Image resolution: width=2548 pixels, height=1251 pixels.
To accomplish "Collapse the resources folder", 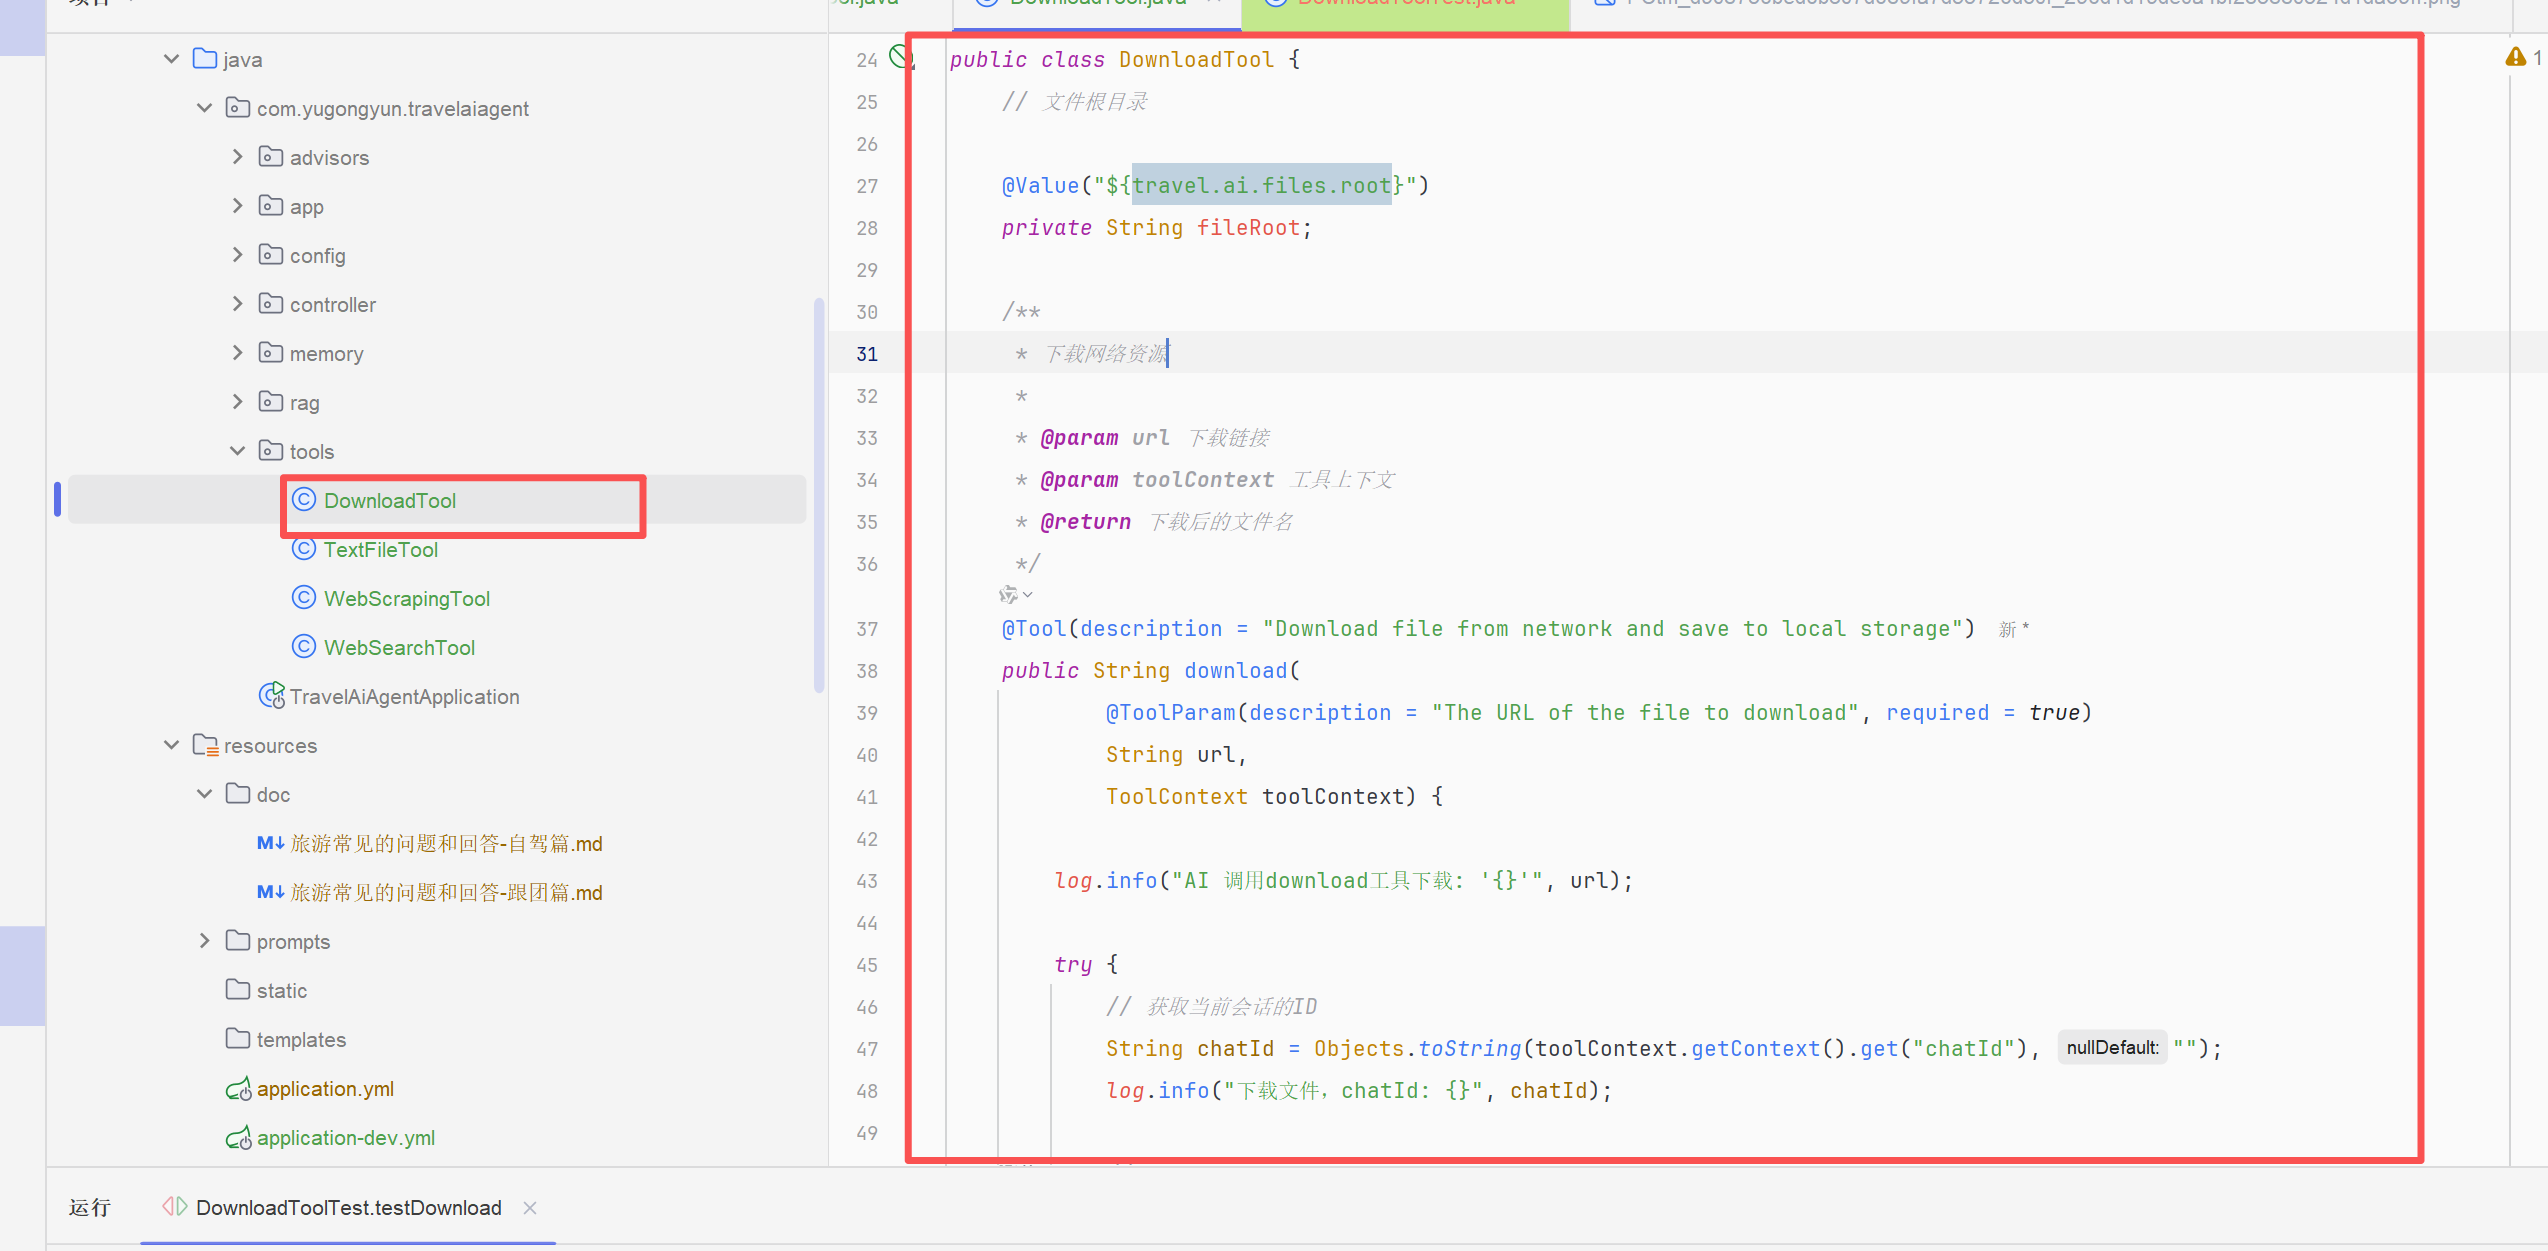I will tap(171, 745).
